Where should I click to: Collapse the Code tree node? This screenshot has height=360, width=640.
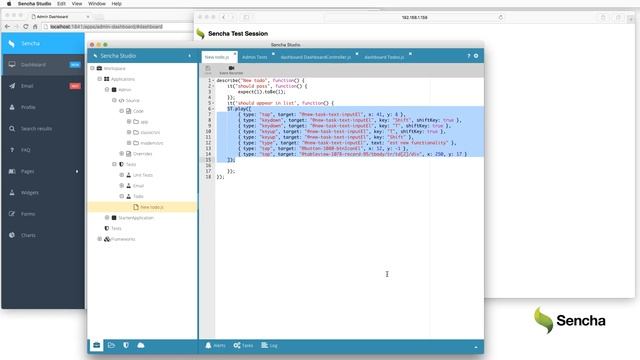coord(122,111)
